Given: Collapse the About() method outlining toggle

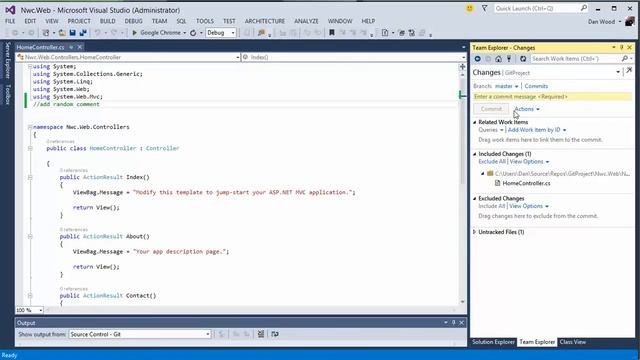Looking at the screenshot, I should [x=30, y=237].
